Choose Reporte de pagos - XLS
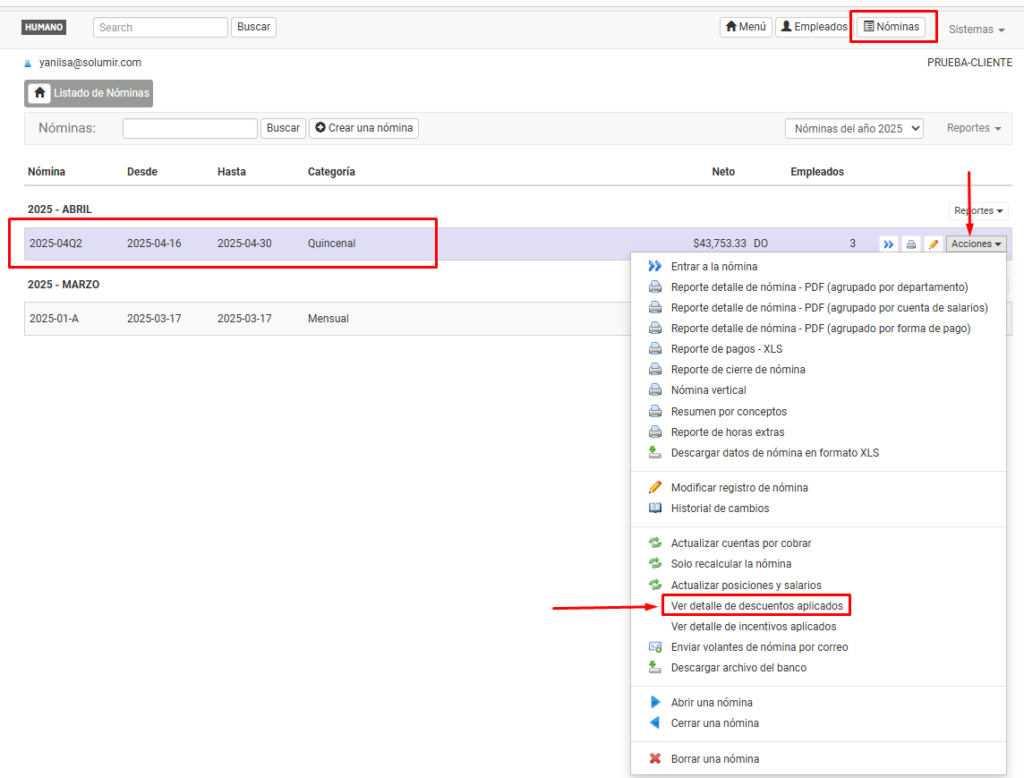Image resolution: width=1024 pixels, height=778 pixels. point(726,349)
